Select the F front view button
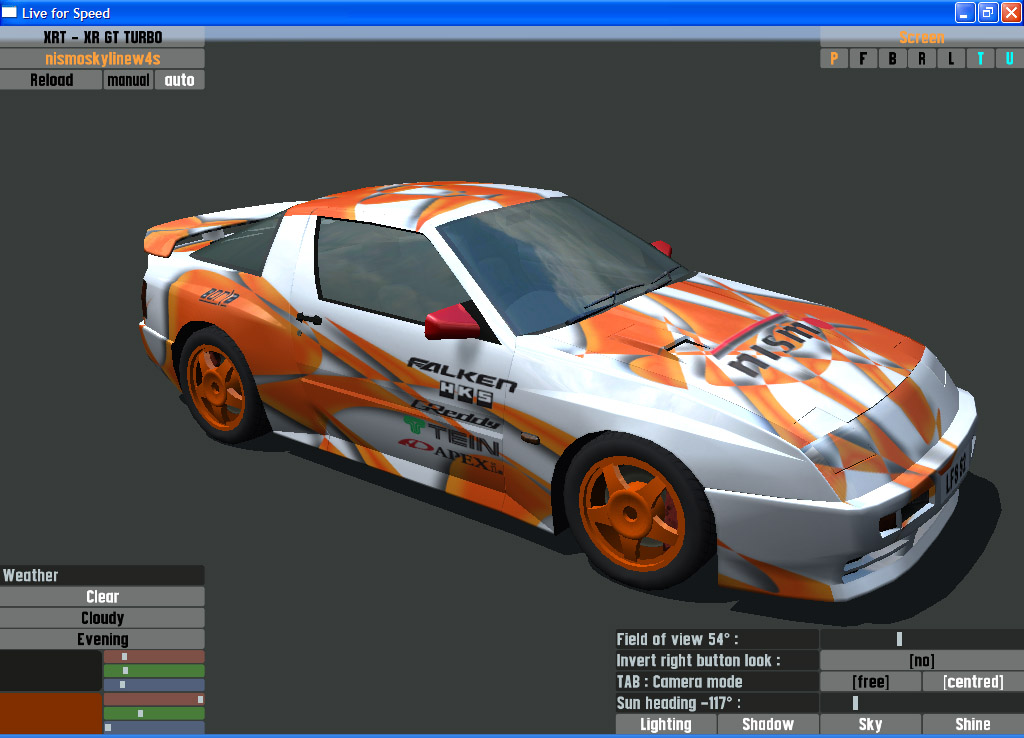Viewport: 1024px width, 738px height. pyautogui.click(x=863, y=59)
